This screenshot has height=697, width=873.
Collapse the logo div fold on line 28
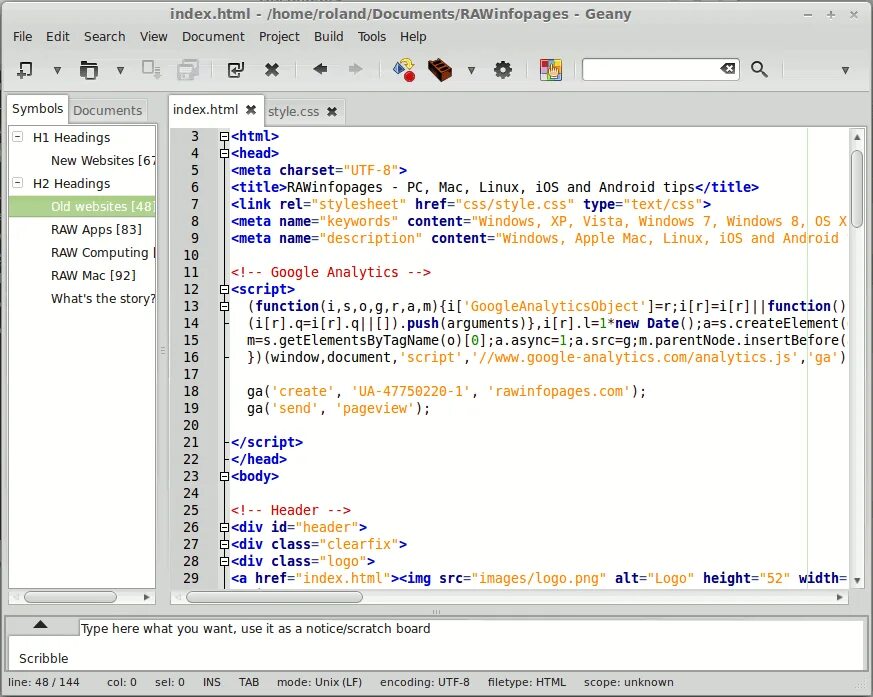(224, 561)
